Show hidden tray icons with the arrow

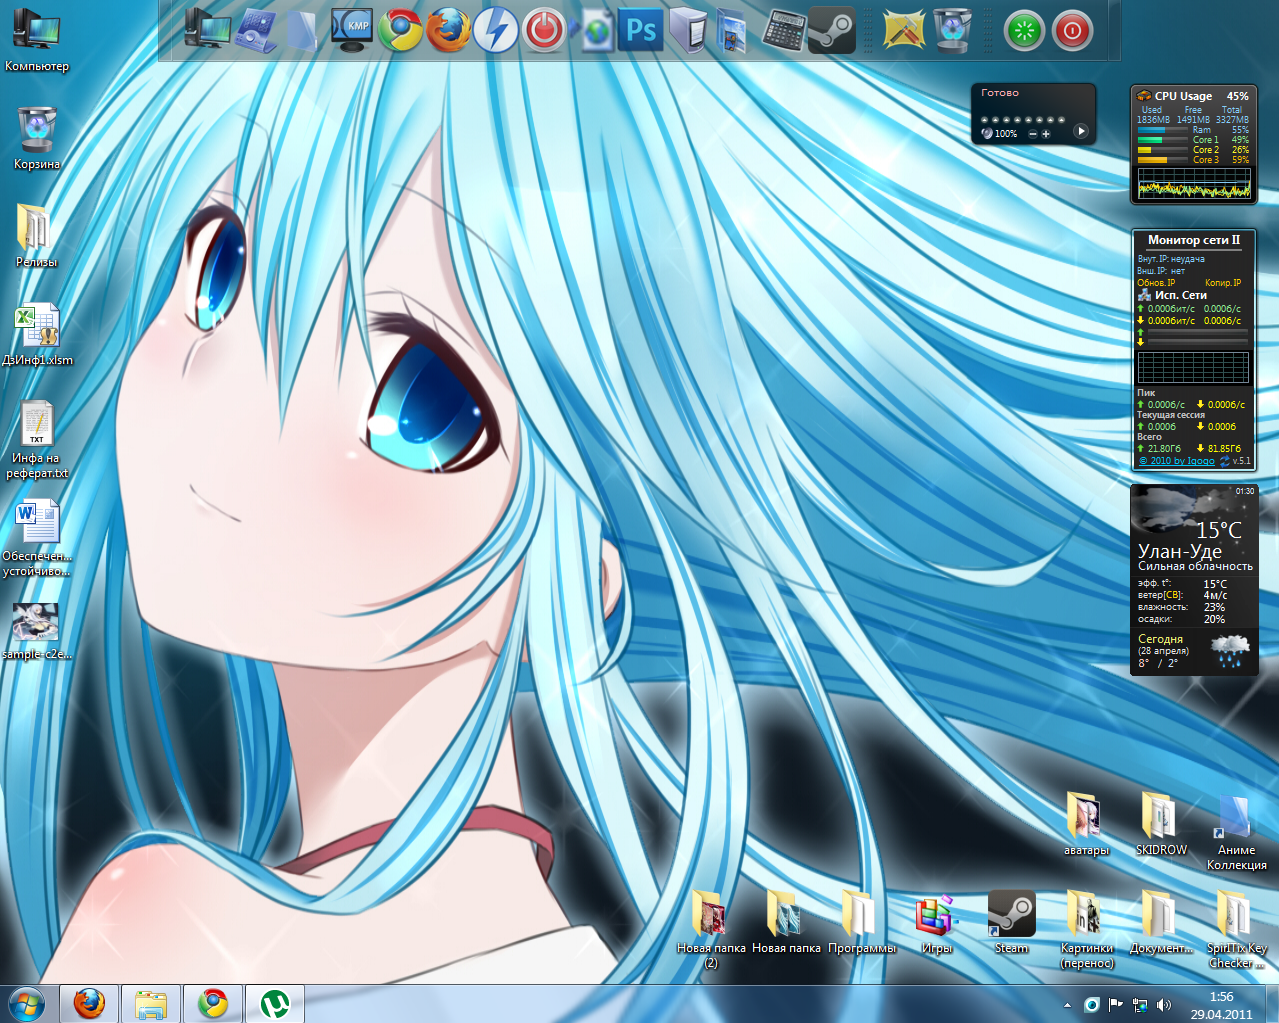(1067, 1004)
